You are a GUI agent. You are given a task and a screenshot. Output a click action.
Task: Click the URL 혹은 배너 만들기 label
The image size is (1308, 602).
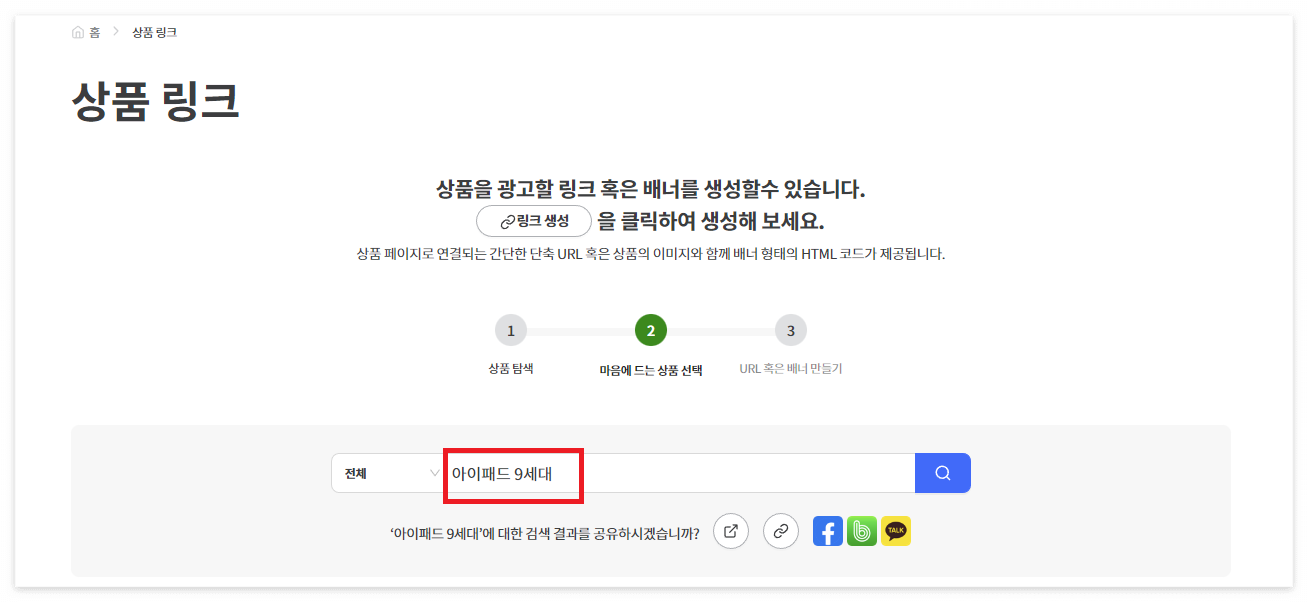(x=791, y=369)
